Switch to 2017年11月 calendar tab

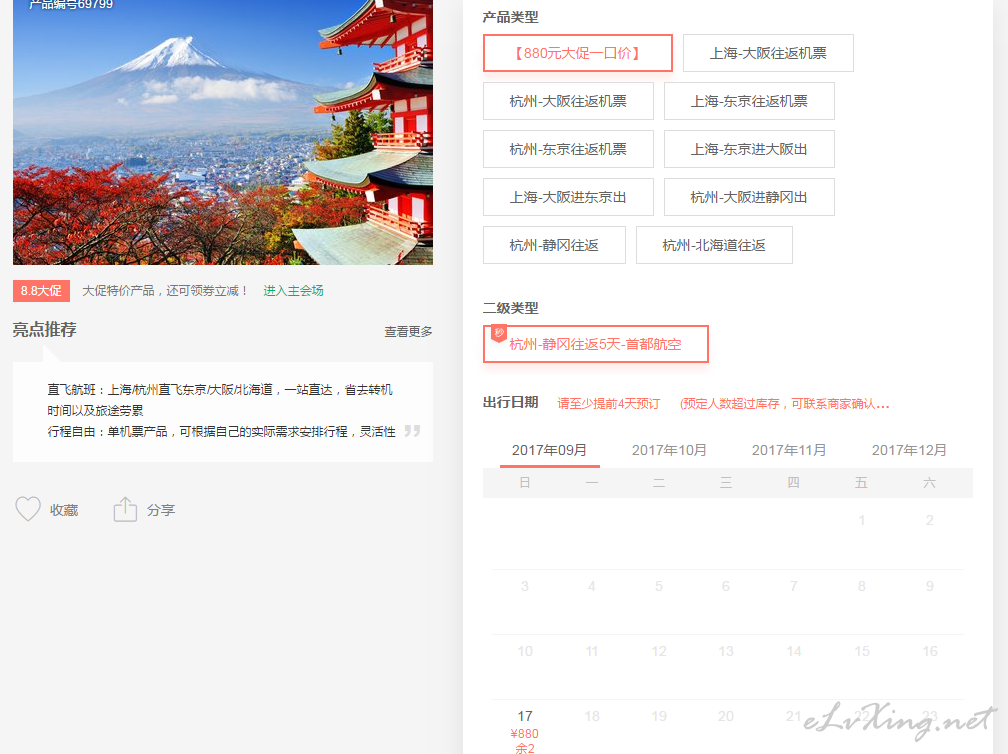[789, 450]
